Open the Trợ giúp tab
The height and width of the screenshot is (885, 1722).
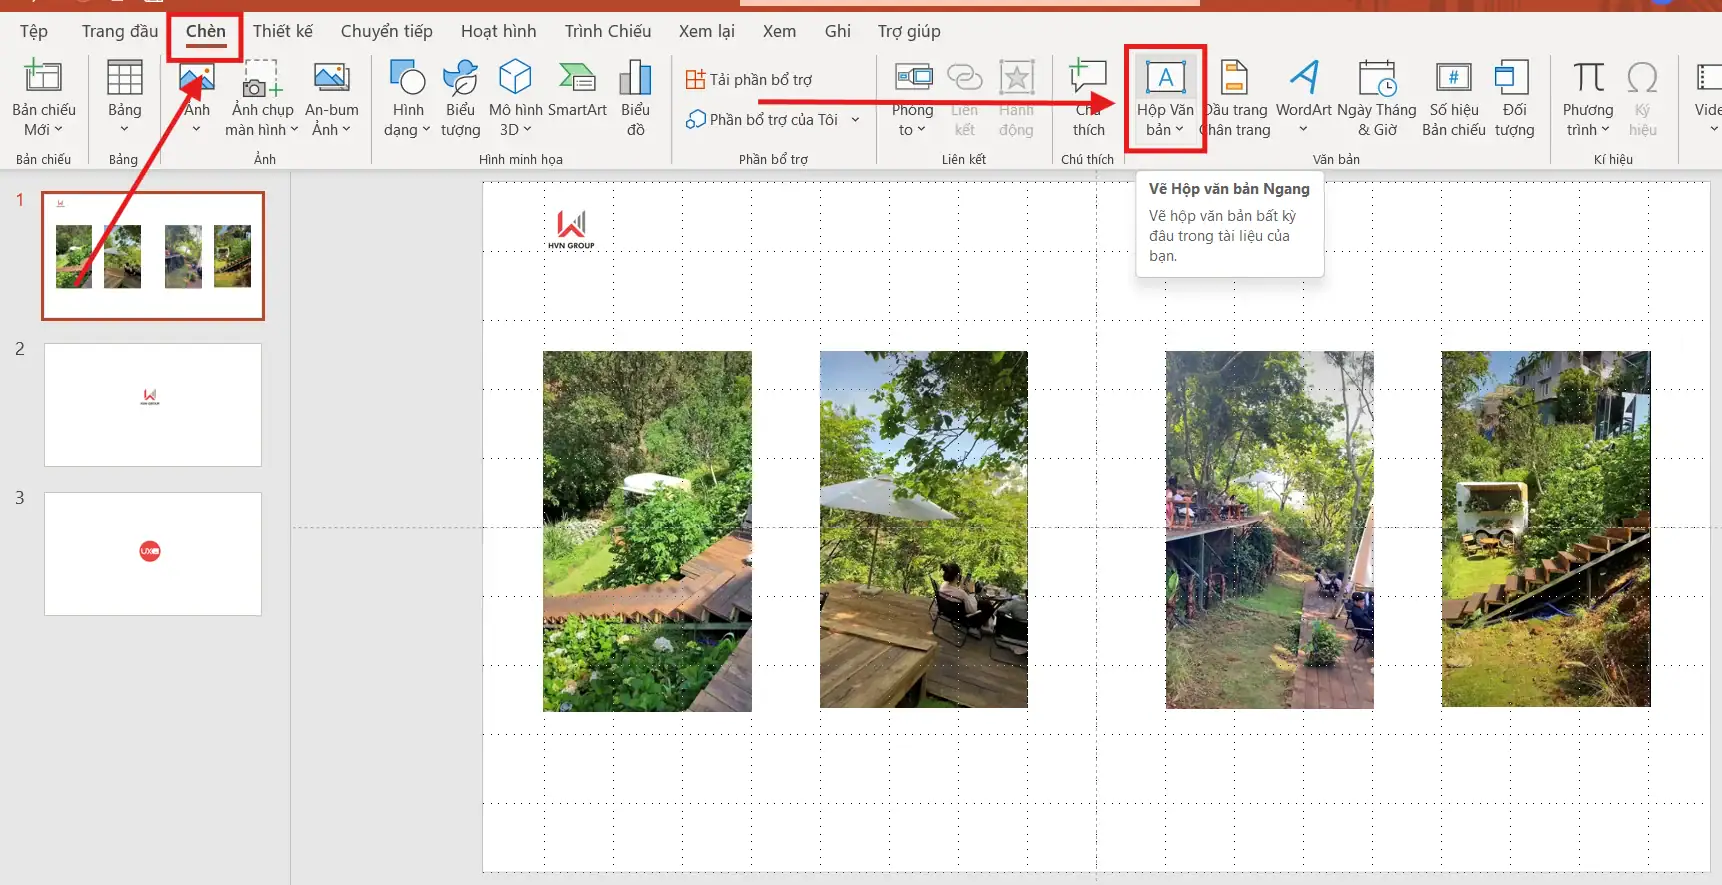909,31
